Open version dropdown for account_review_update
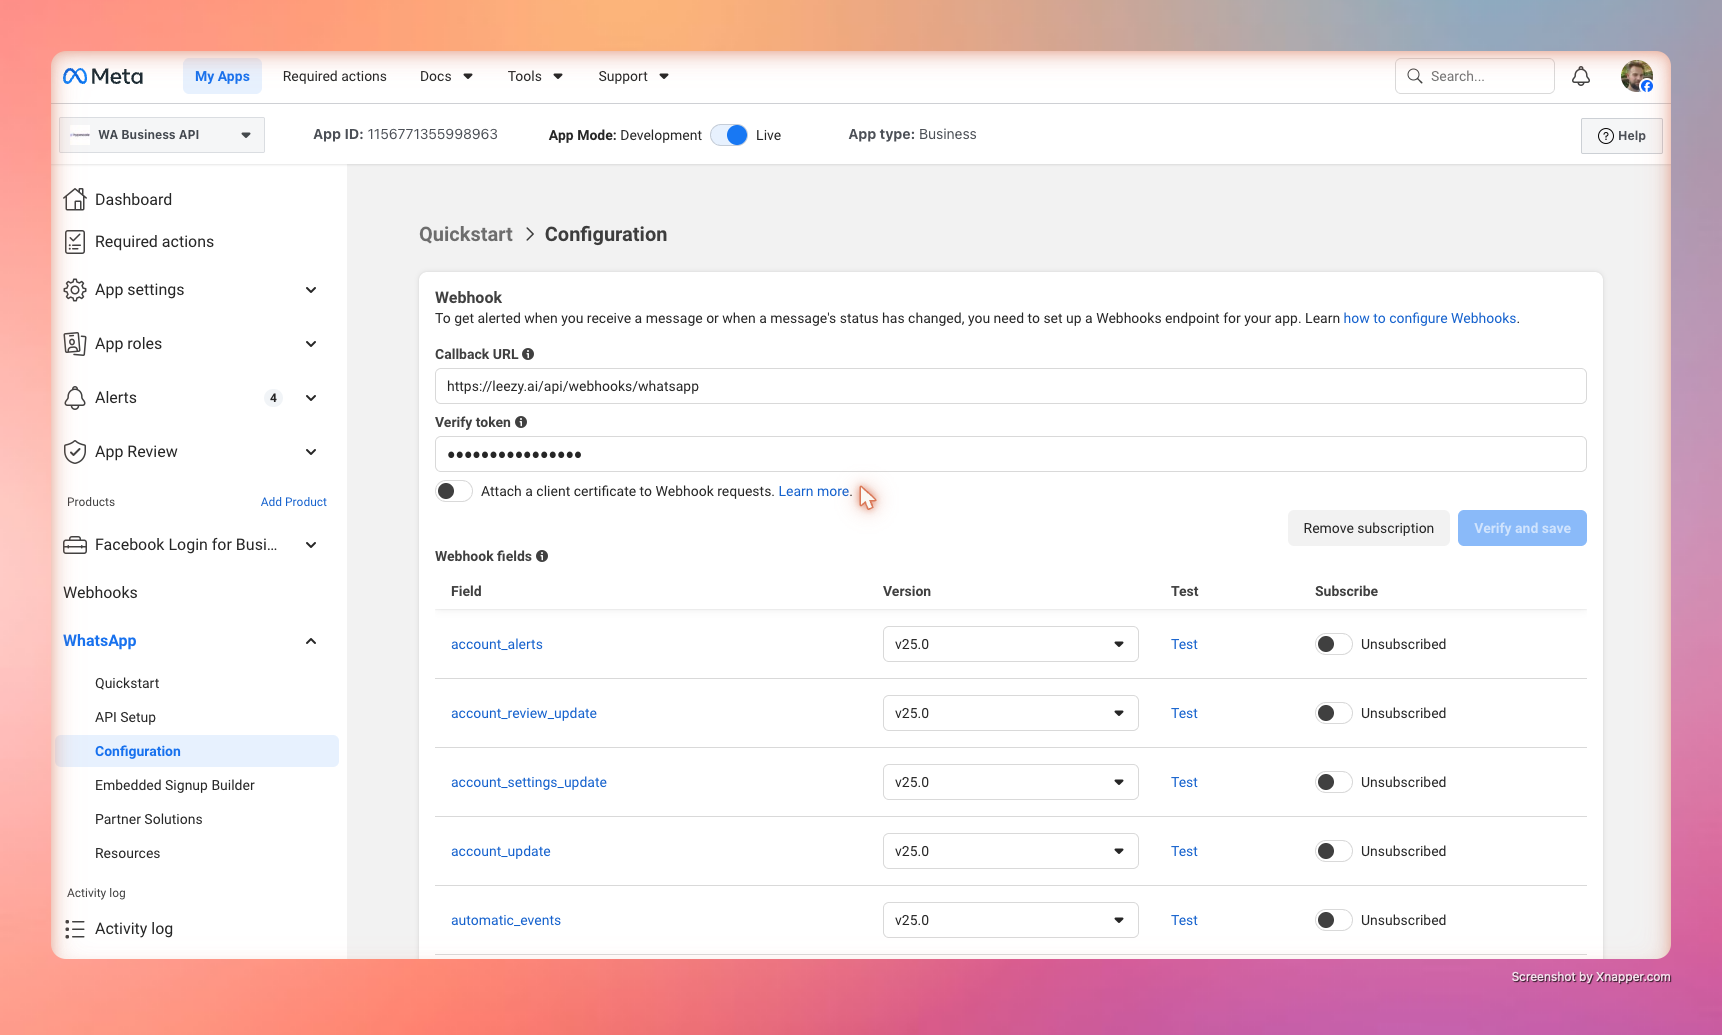The height and width of the screenshot is (1035, 1722). (x=1010, y=713)
